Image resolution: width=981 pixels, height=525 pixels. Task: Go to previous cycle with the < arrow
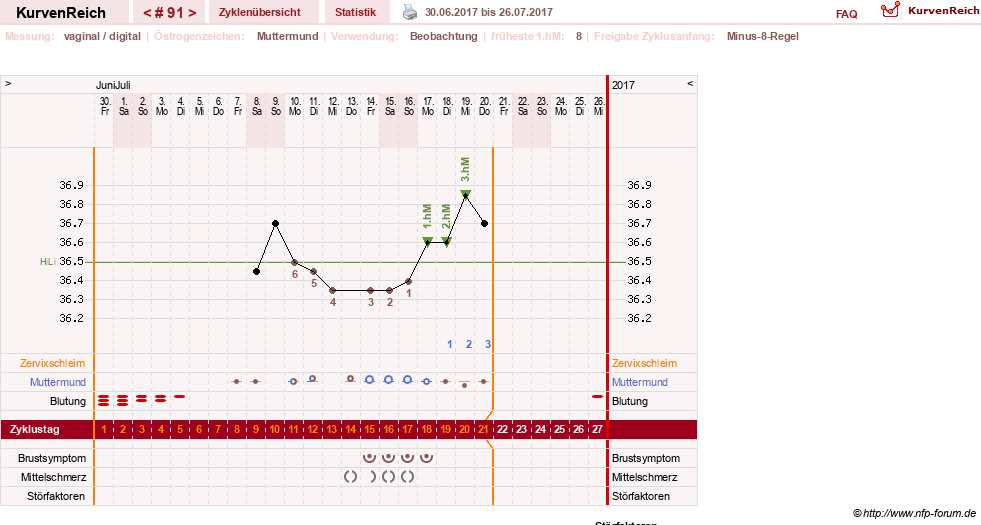tap(147, 13)
